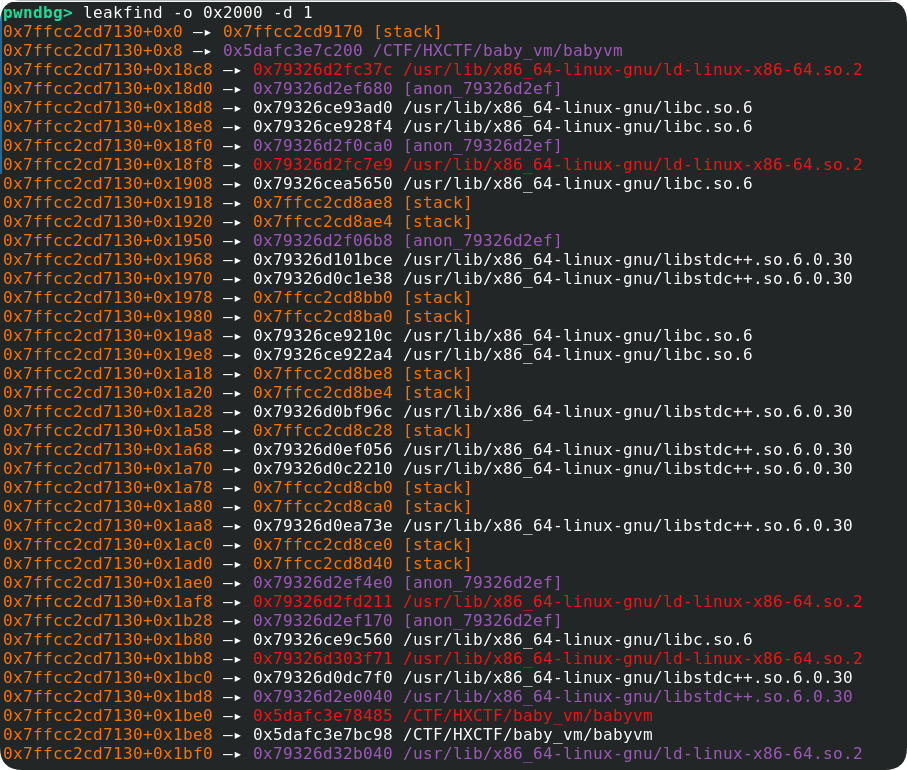Select libc address 0x79326ce922a4
The width and height of the screenshot is (907, 770).
[x=323, y=354]
